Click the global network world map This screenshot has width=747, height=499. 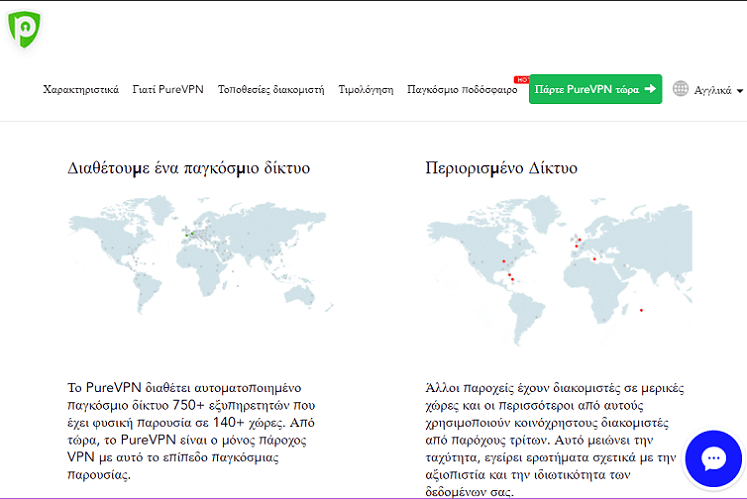point(200,254)
